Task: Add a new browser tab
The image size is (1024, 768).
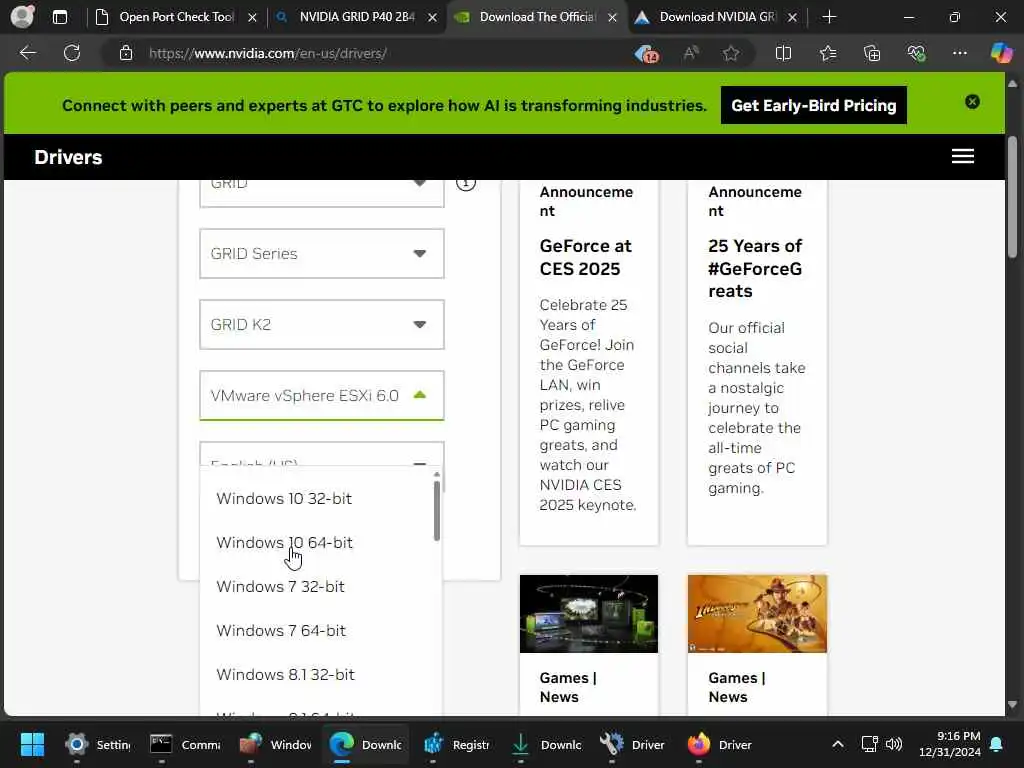Action: tap(829, 17)
